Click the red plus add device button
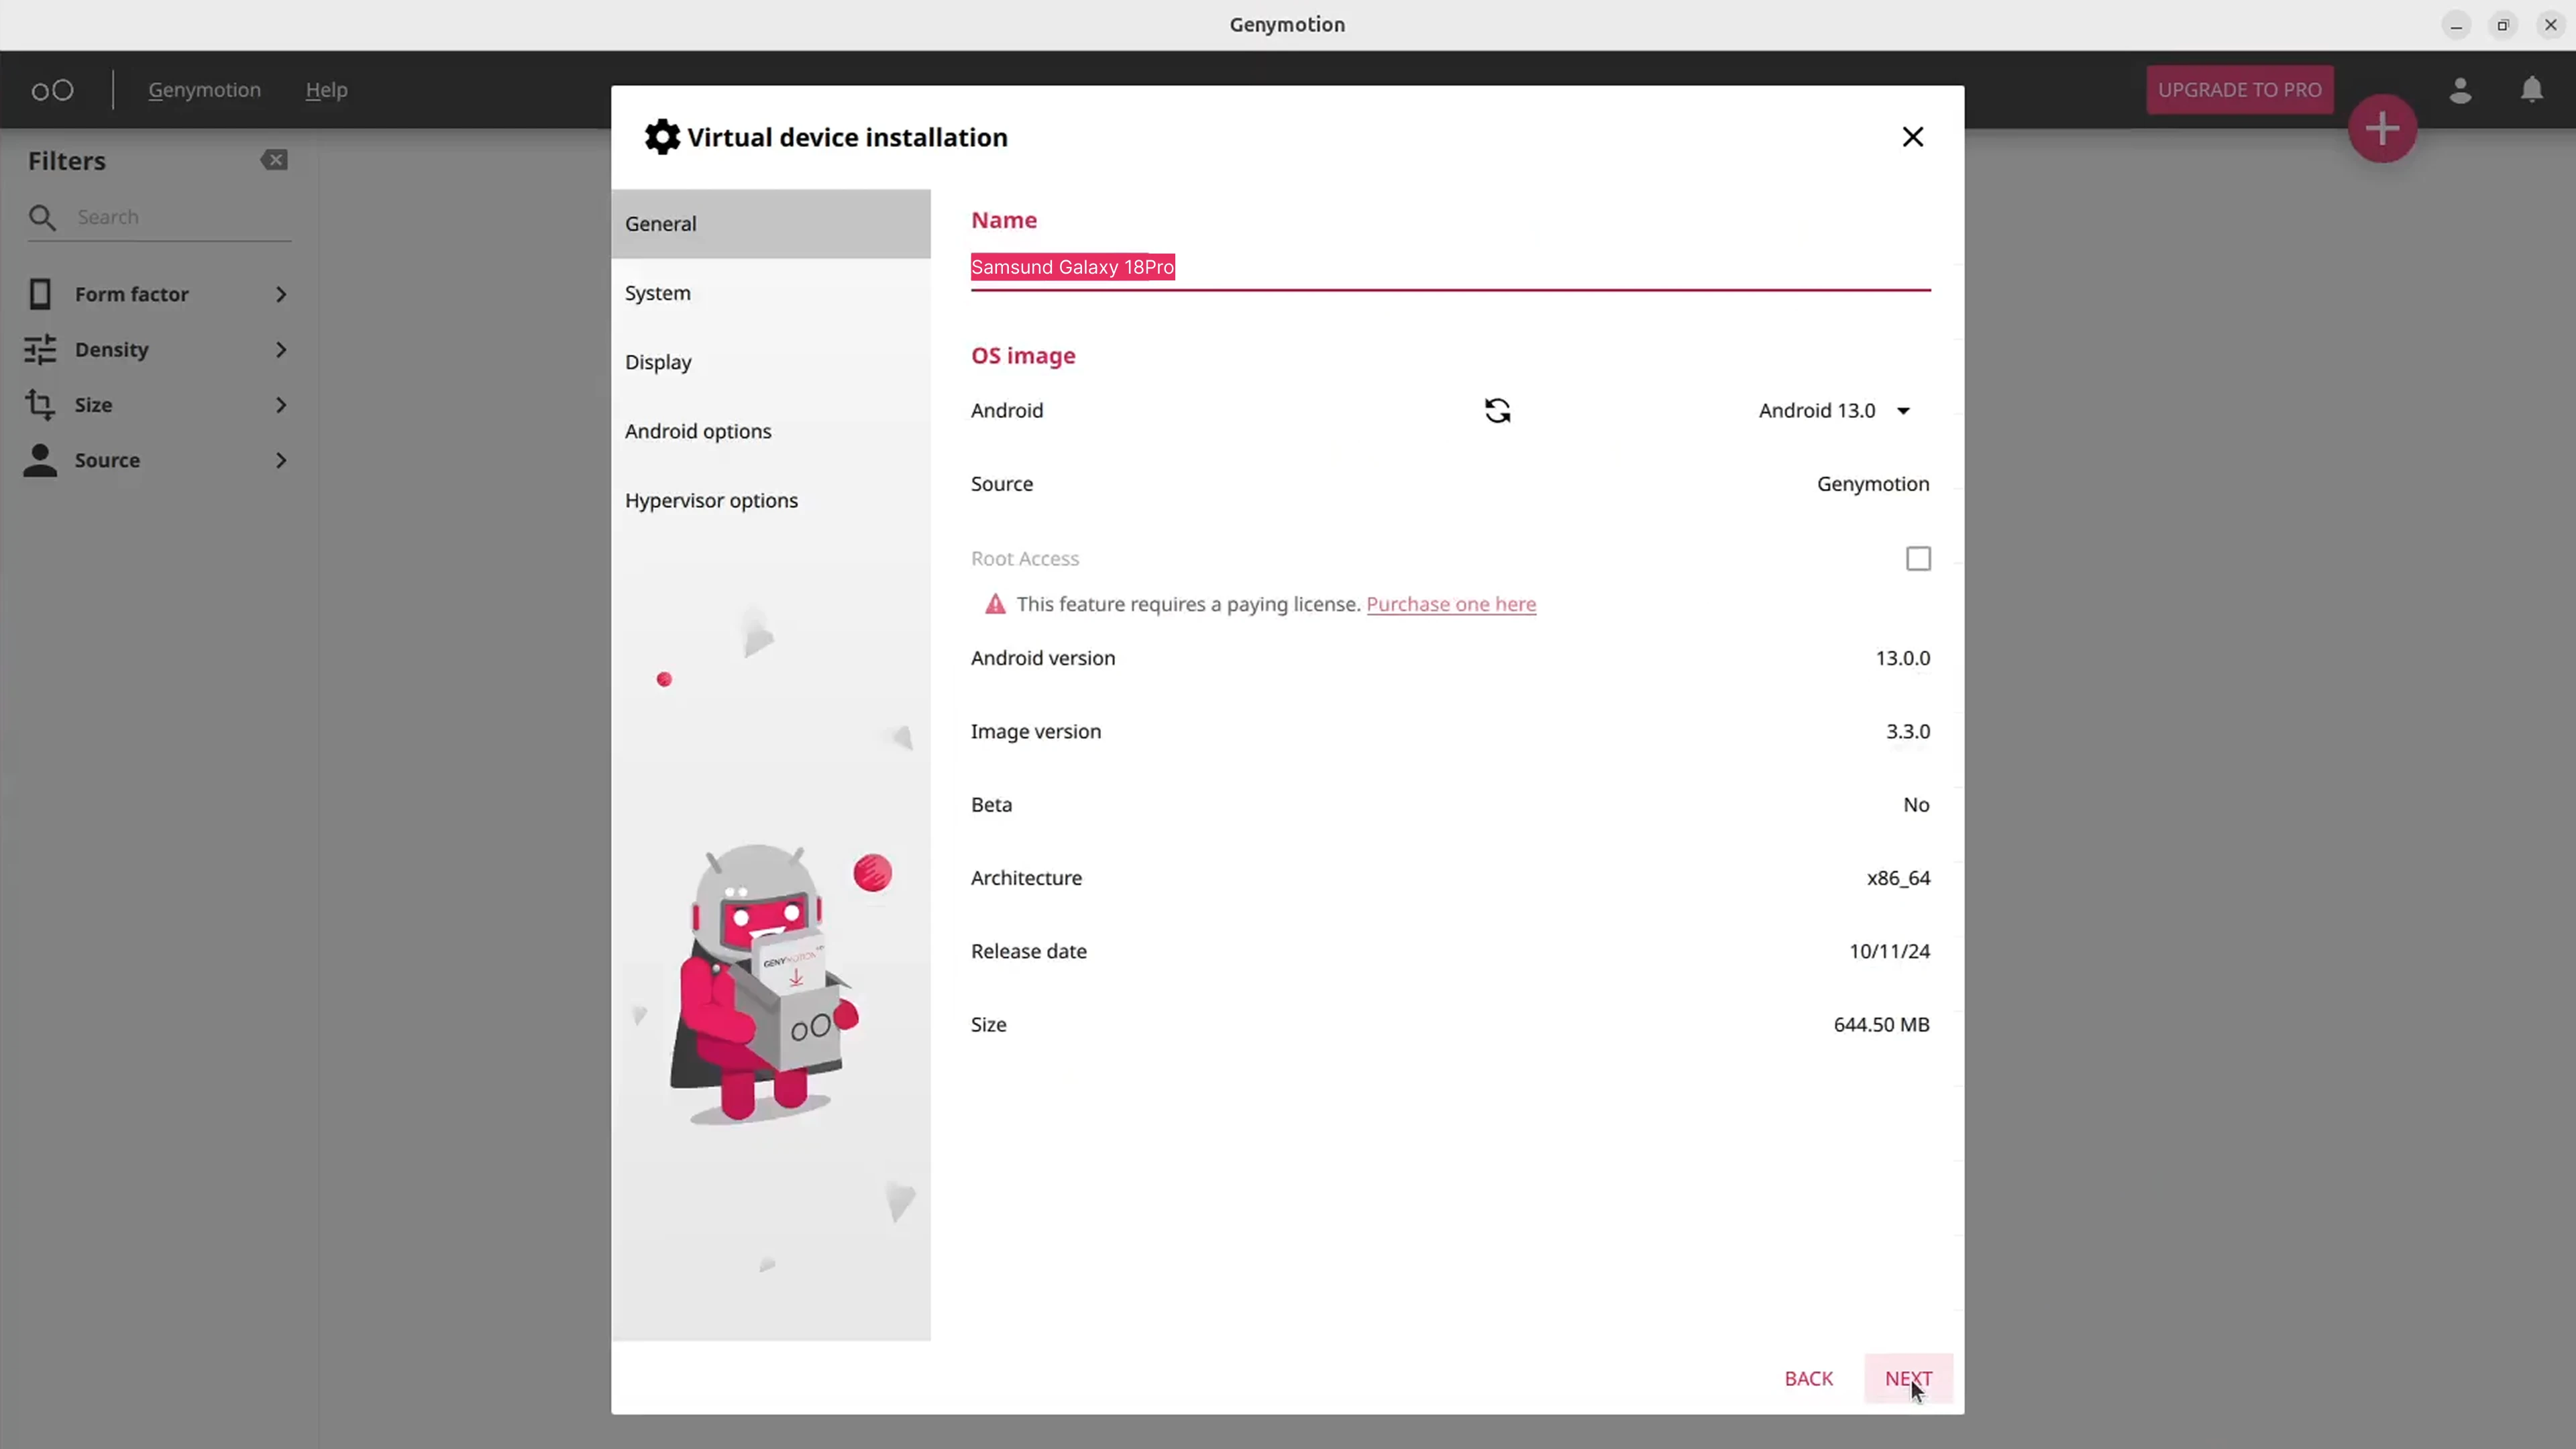This screenshot has height=1449, width=2576. coord(2382,129)
